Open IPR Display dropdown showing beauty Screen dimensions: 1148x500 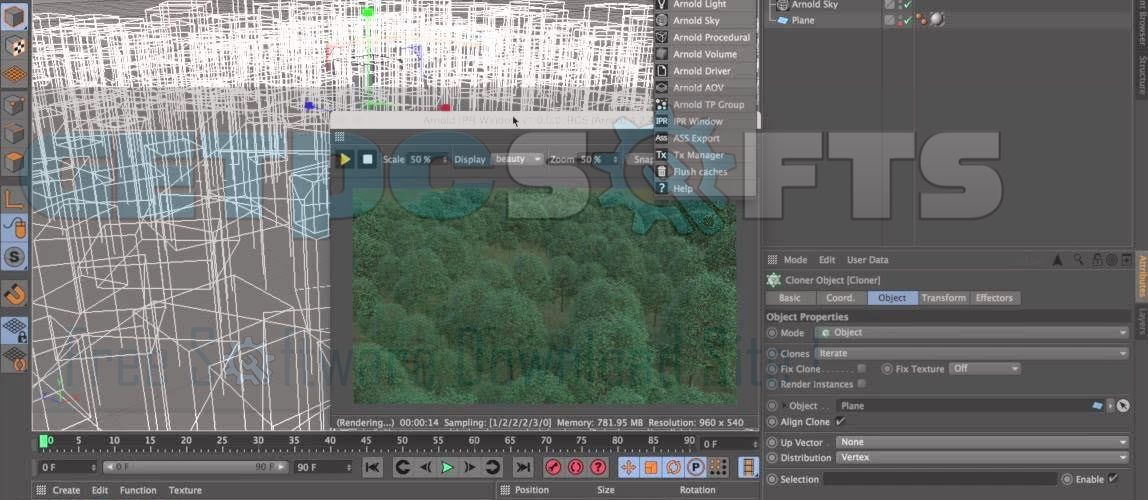pos(518,159)
